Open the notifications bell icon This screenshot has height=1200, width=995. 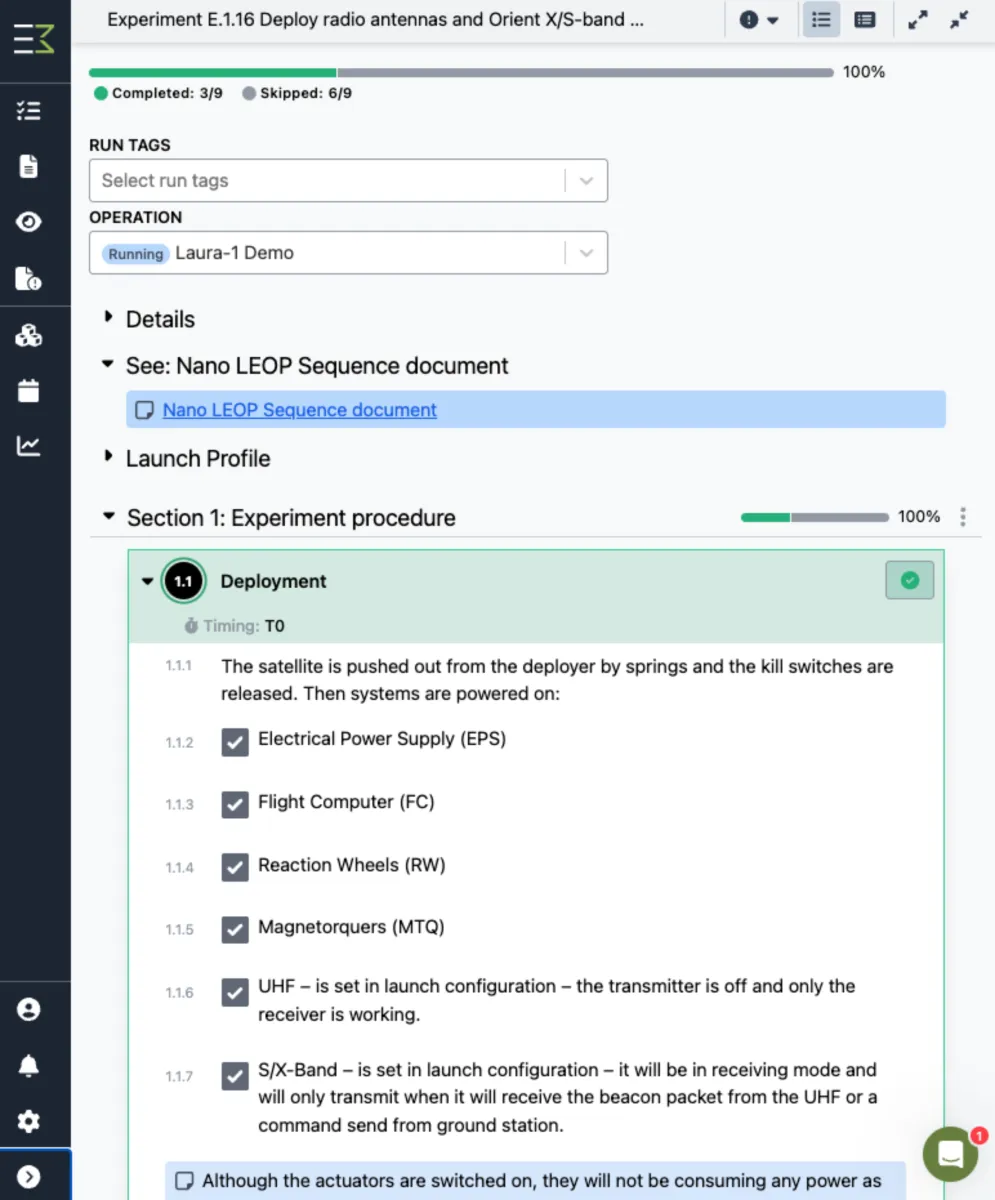[29, 1066]
